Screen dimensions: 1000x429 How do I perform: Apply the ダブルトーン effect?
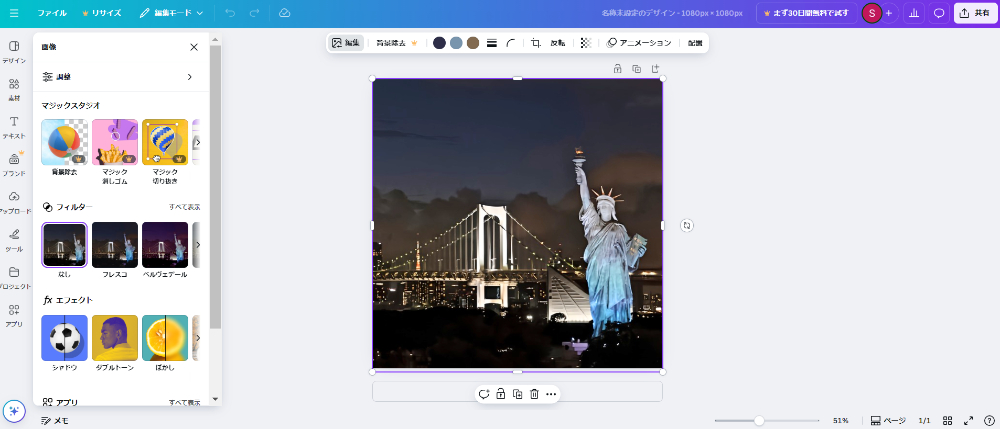115,338
